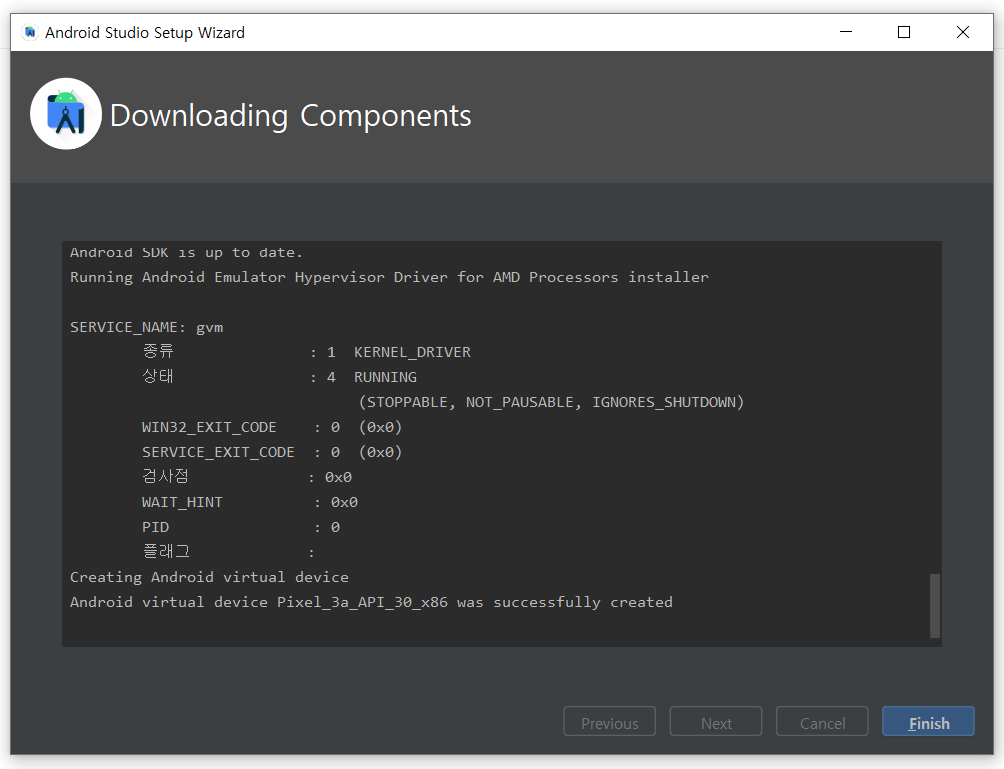Minimize the Setup Wizard window
Screen dimensions: 1004x769
pos(846,32)
